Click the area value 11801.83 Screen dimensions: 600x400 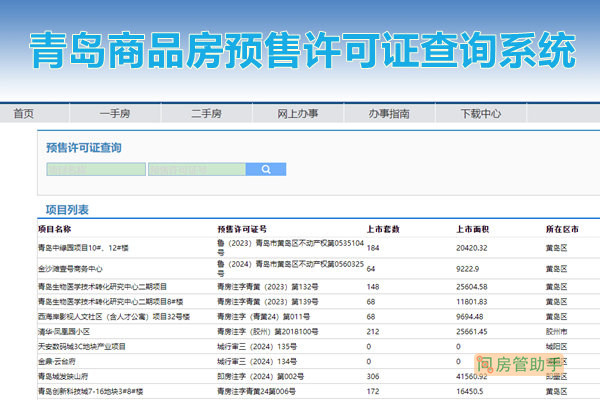tap(472, 302)
